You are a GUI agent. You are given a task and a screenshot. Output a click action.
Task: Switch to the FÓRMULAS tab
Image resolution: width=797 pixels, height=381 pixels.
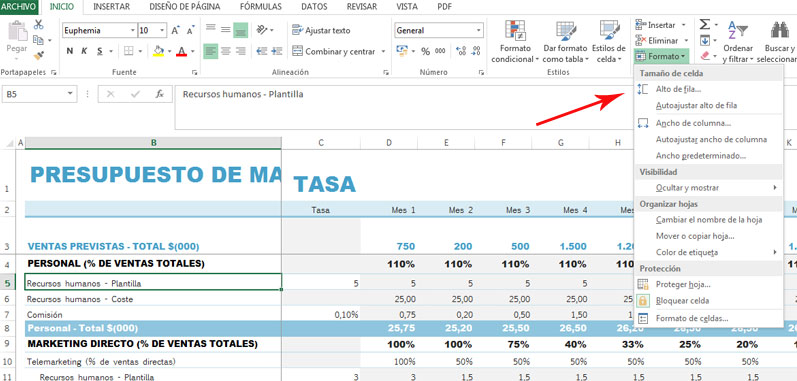261,7
